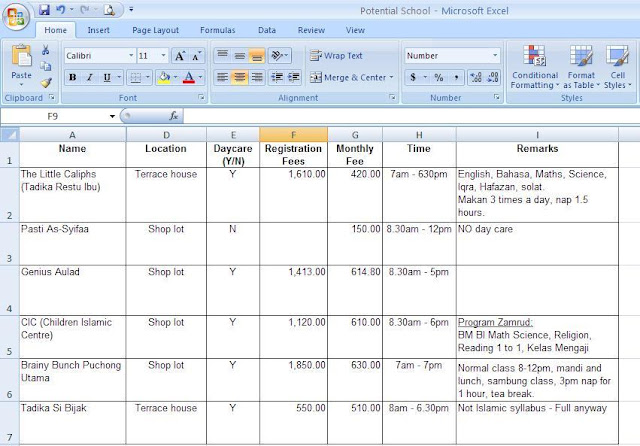Align text to the right
Viewport: 640px width, 446px height.
(x=257, y=77)
